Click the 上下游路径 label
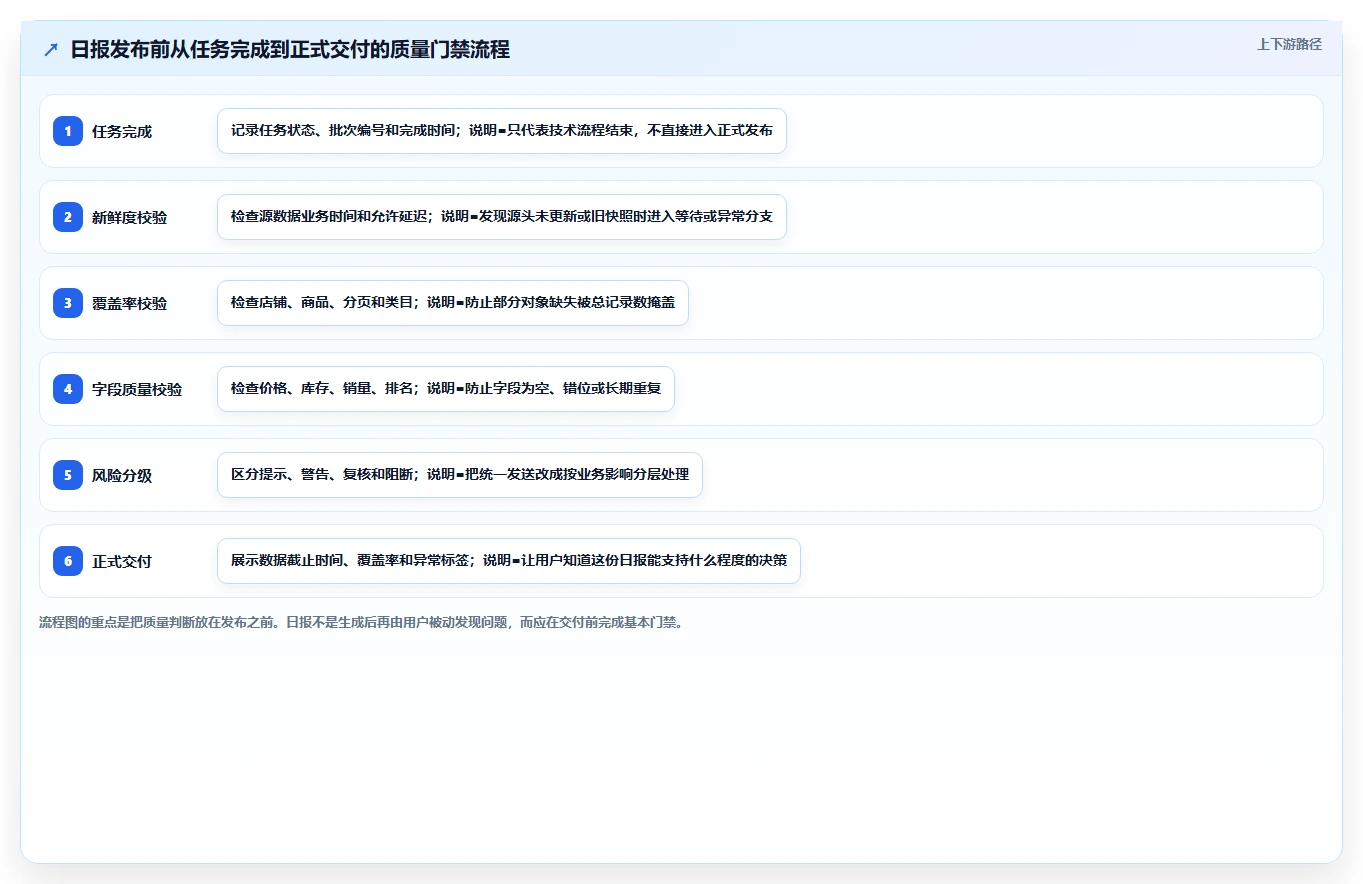 pos(1289,44)
